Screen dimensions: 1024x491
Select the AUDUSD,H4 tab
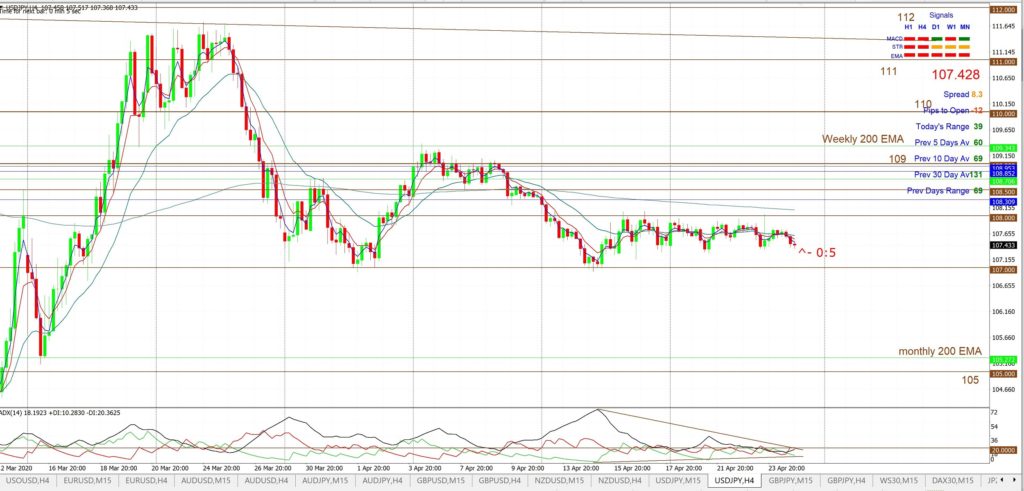266,481
